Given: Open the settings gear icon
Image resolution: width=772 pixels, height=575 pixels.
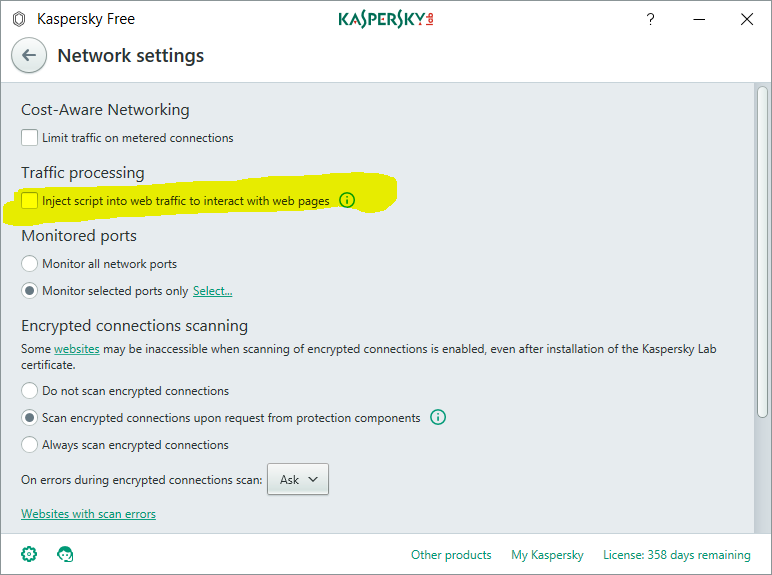Looking at the screenshot, I should [x=29, y=554].
